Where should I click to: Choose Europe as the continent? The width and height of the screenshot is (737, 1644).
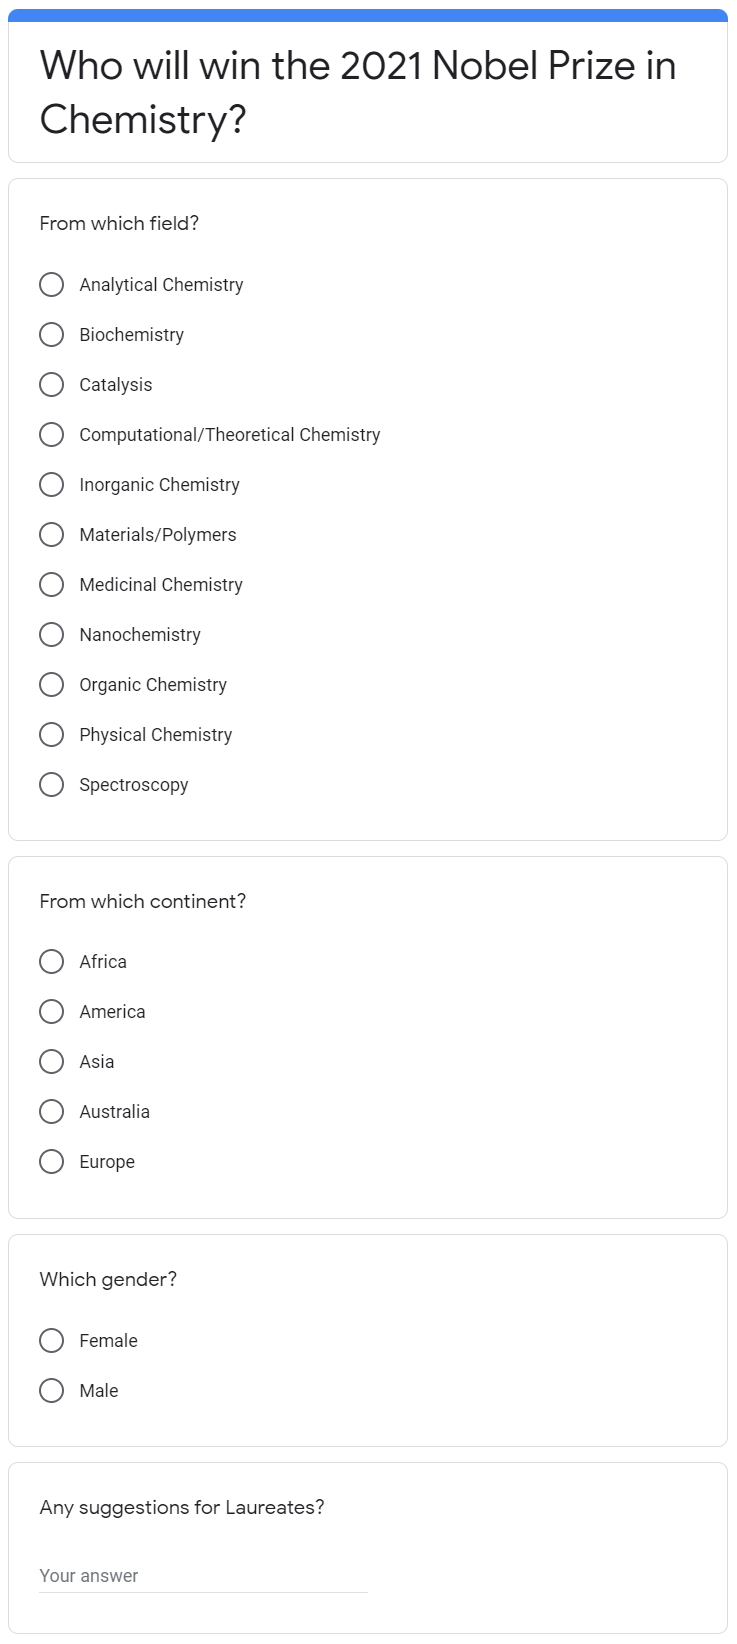[52, 1162]
